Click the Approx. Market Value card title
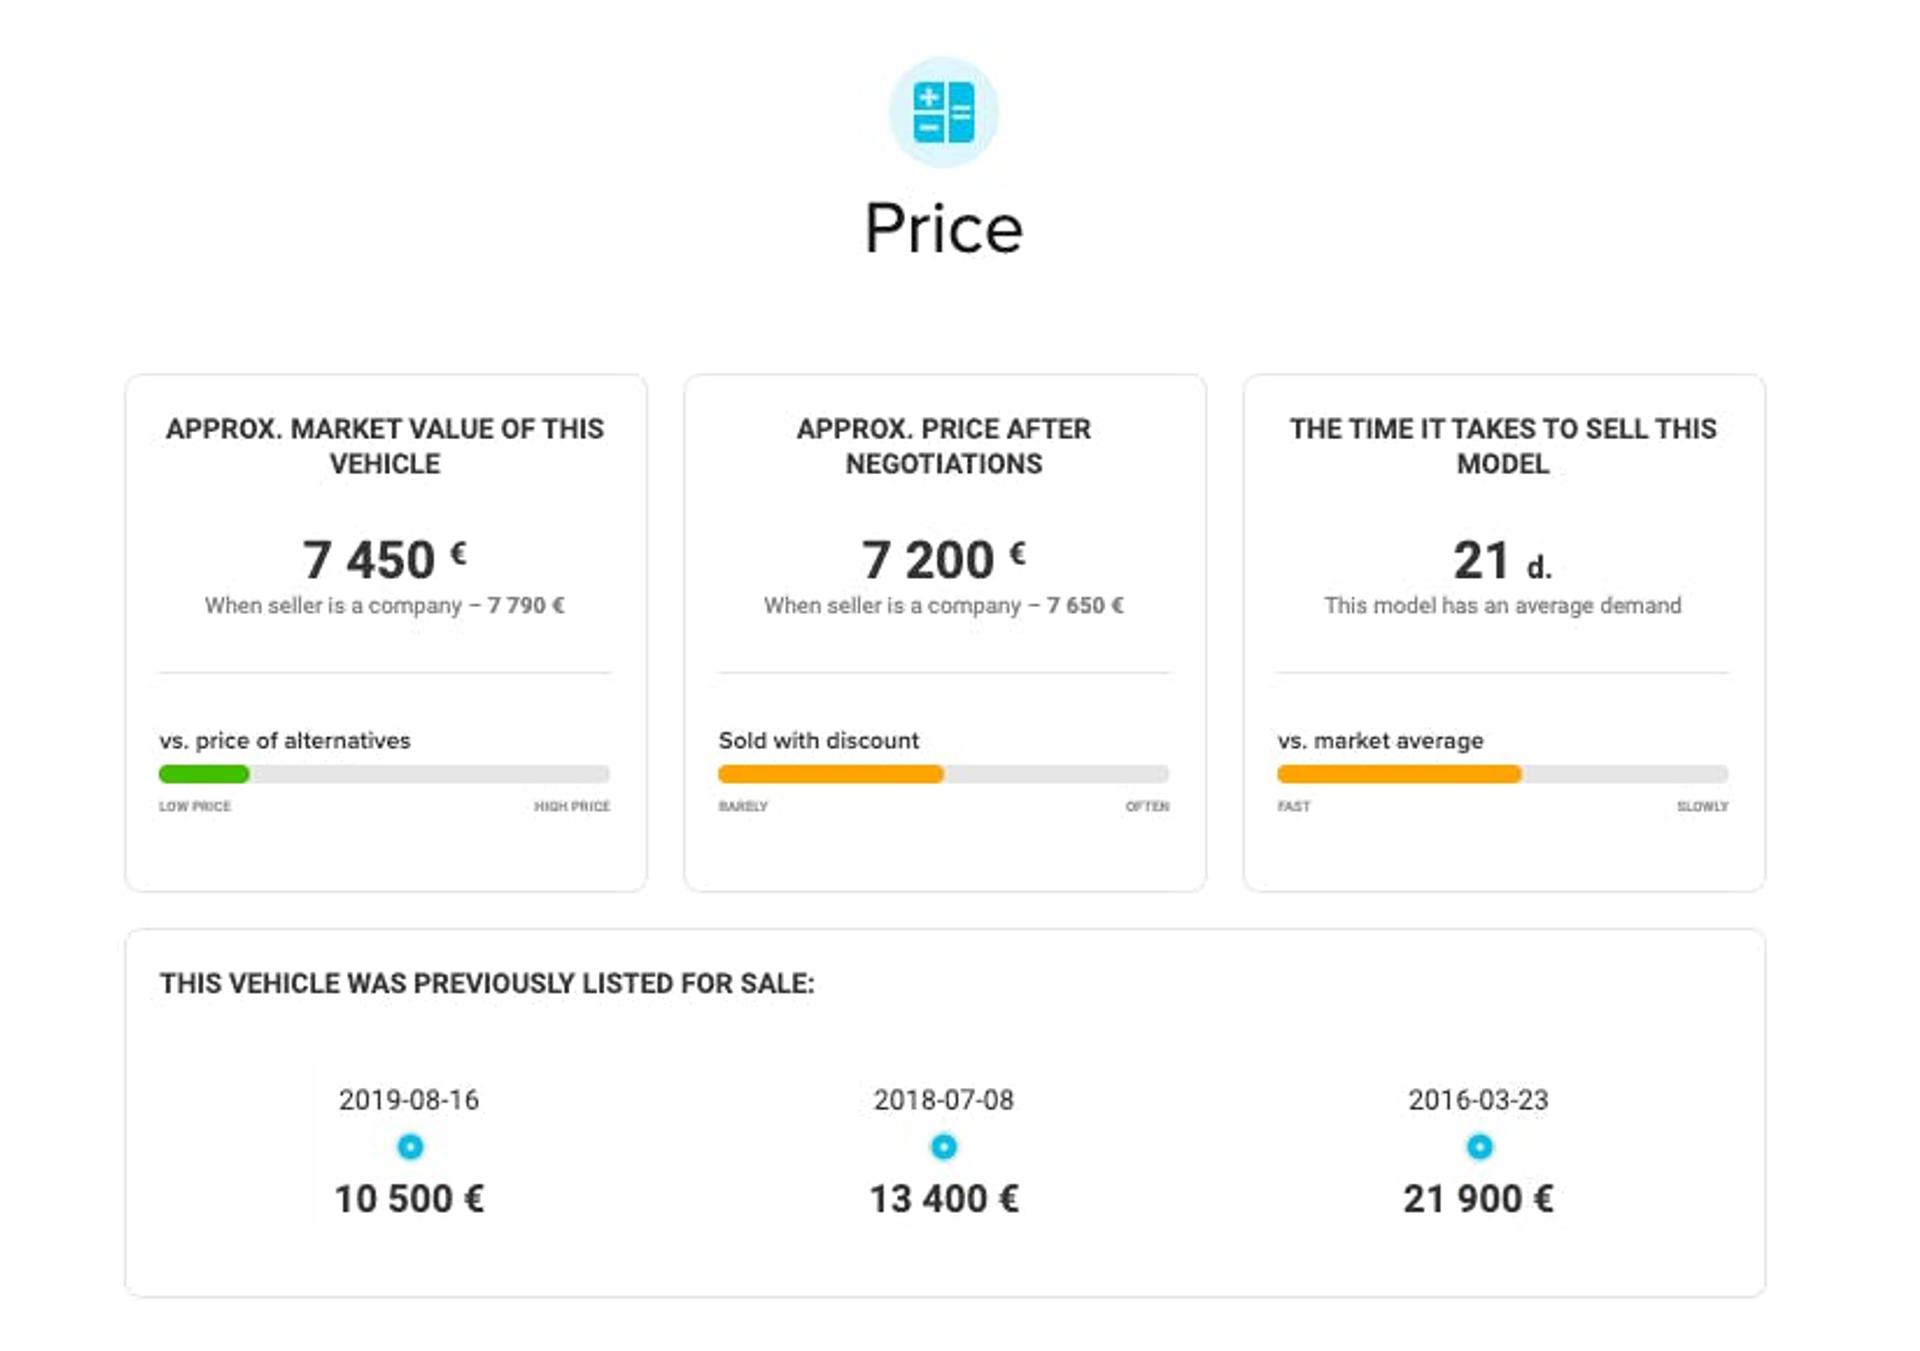1920x1351 pixels. [385, 446]
